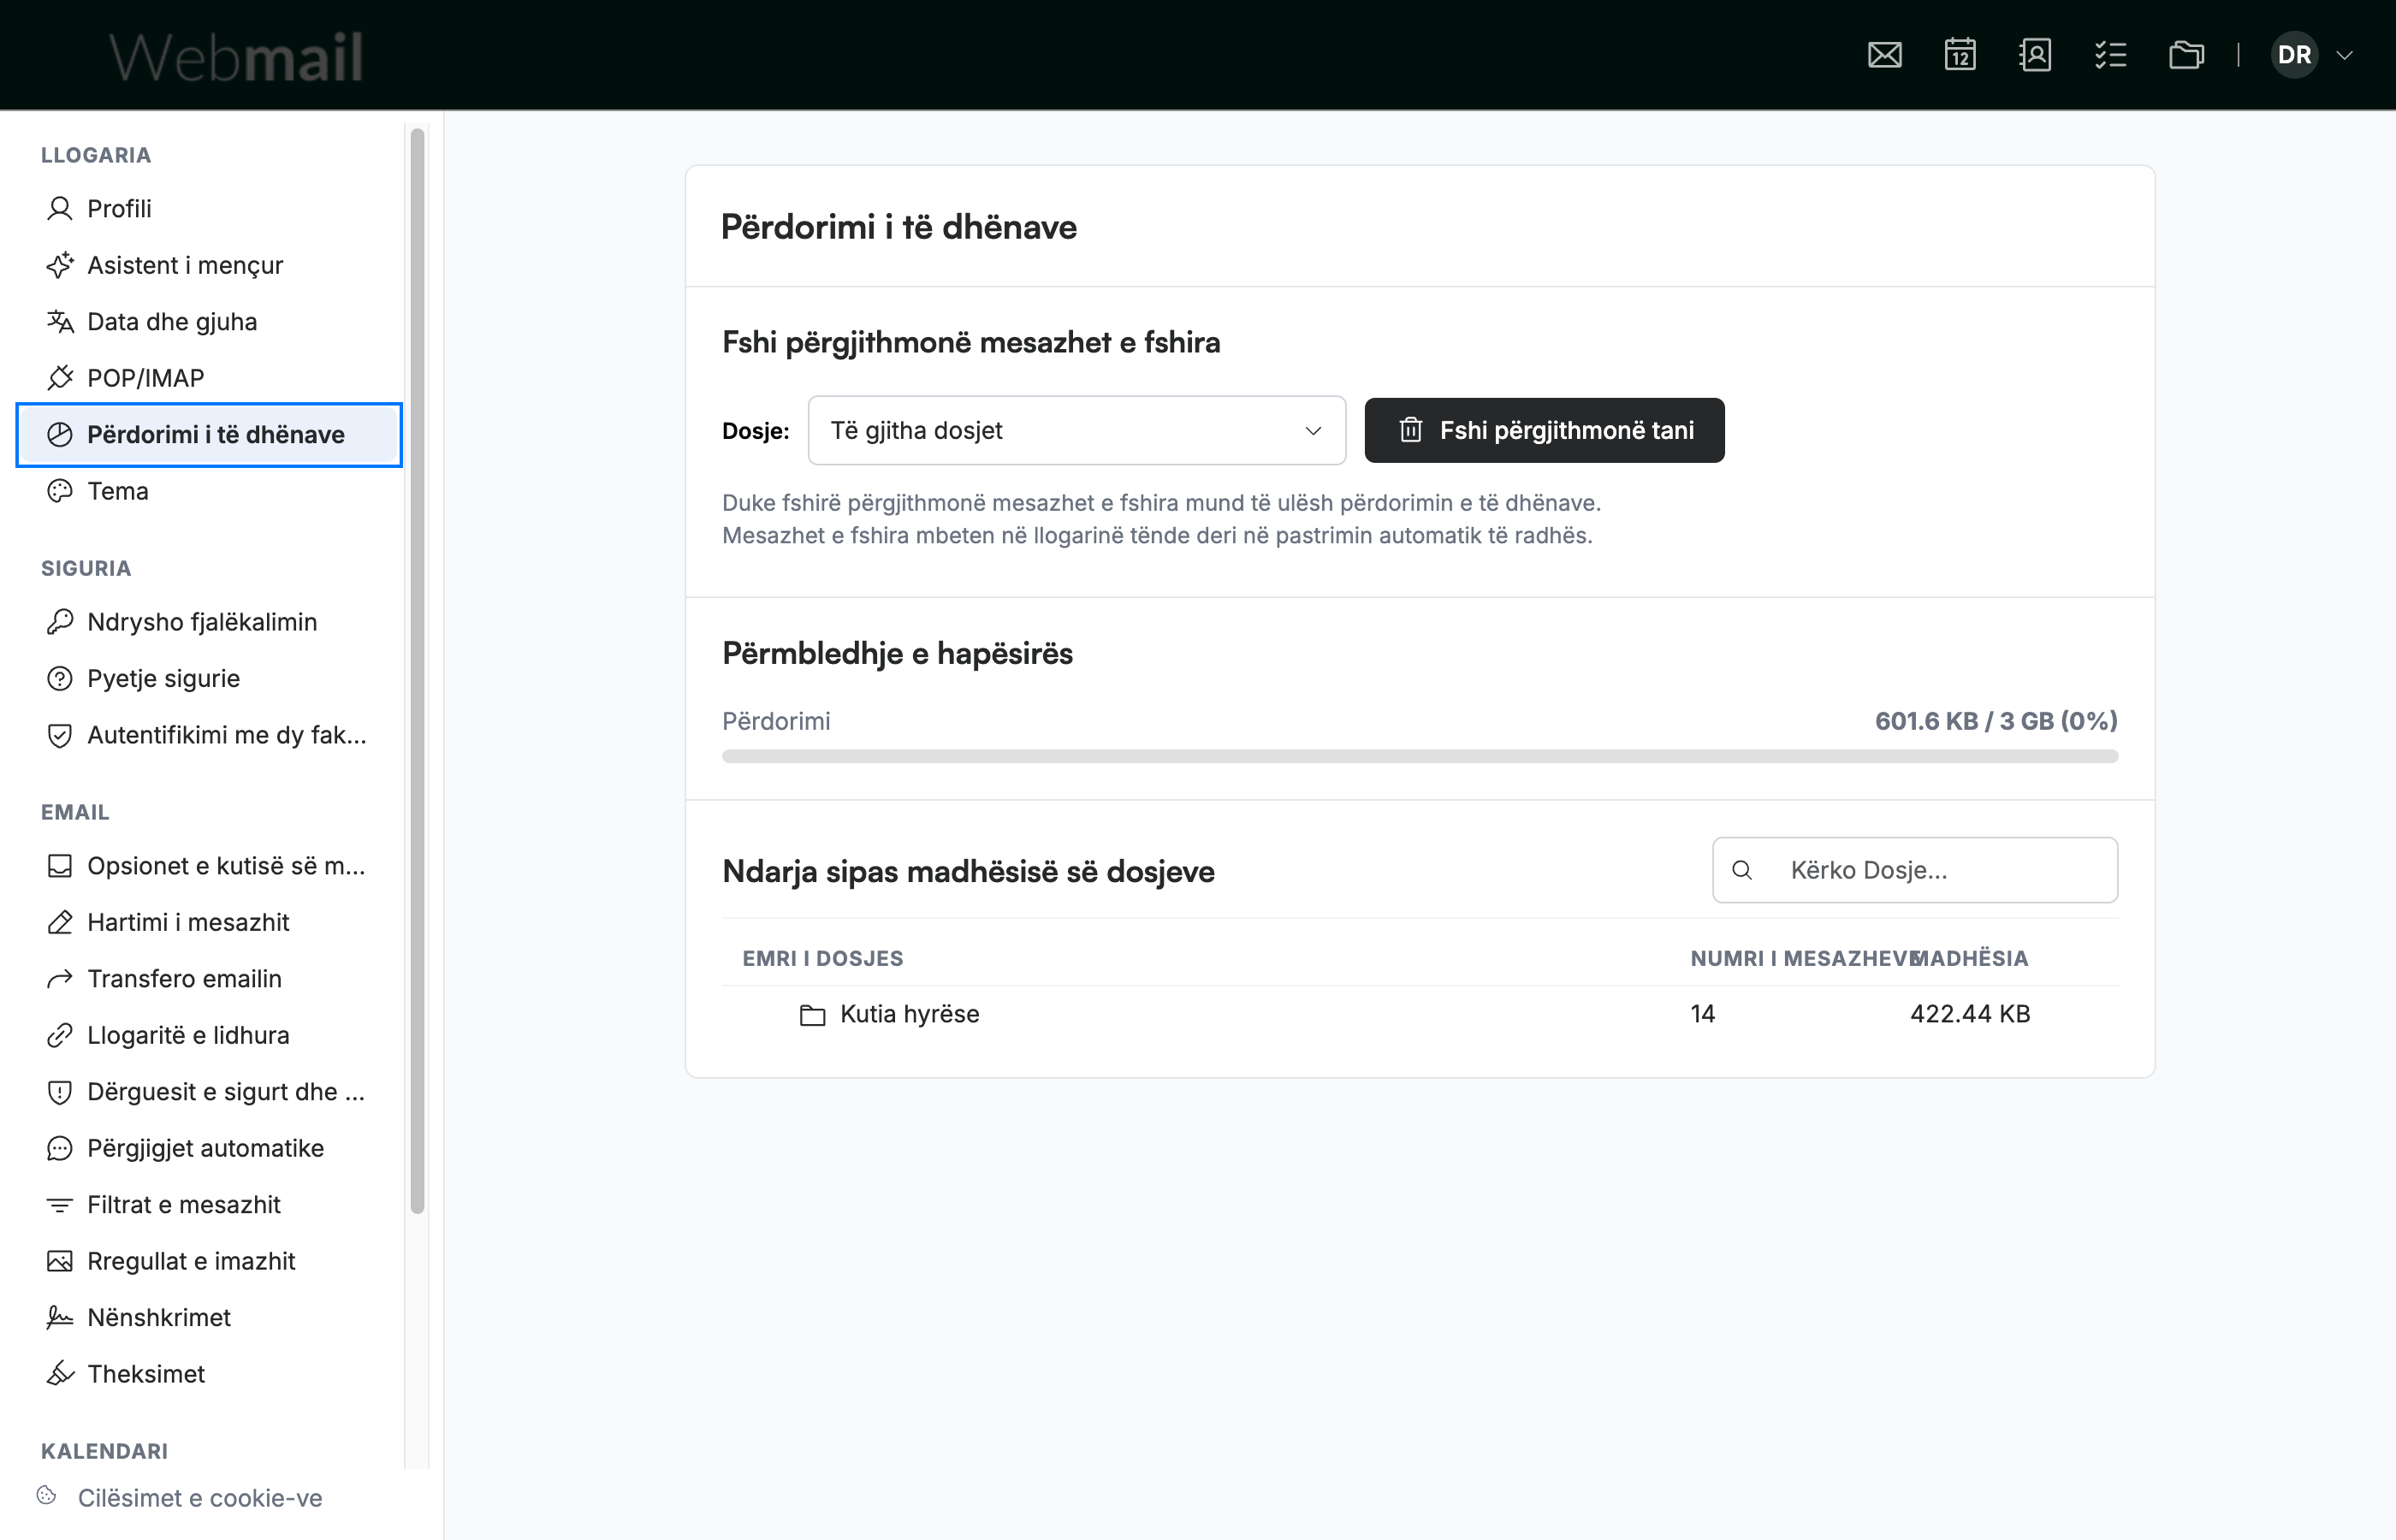Click the 422.44 KB size value

pos(1970,1014)
